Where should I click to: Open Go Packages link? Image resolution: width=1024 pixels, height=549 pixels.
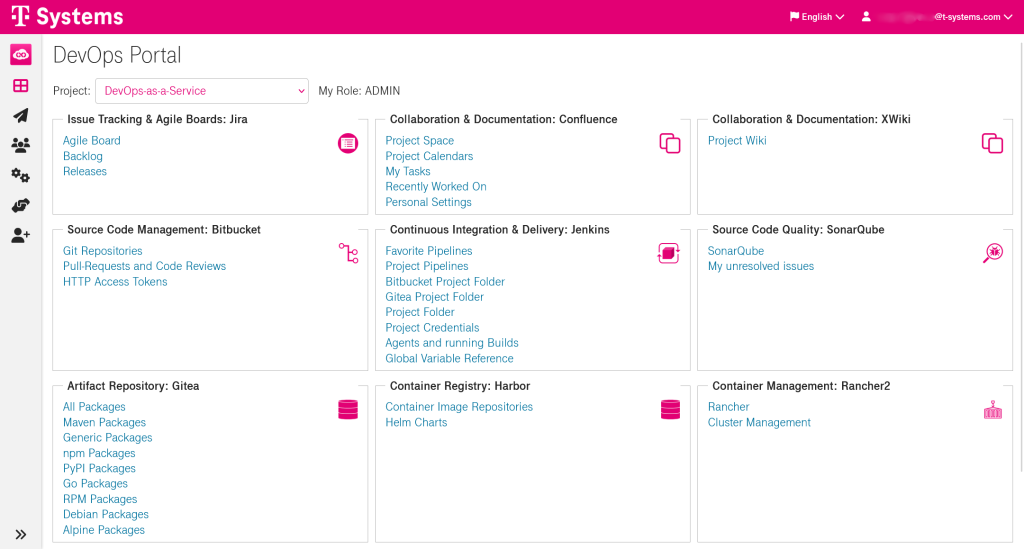pyautogui.click(x=95, y=484)
